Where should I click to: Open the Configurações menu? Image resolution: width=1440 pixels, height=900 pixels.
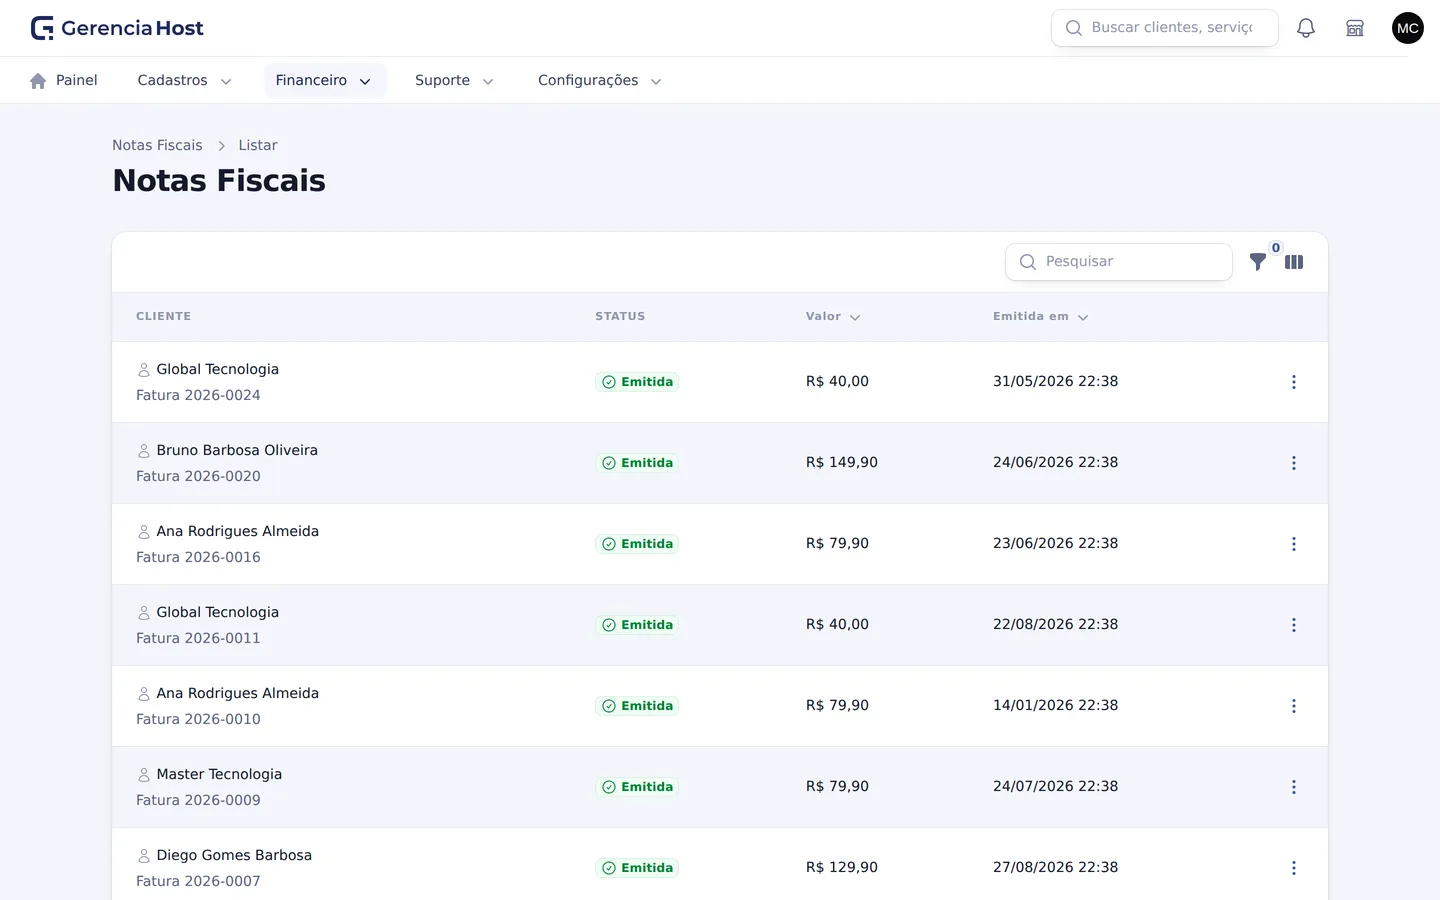click(x=599, y=80)
